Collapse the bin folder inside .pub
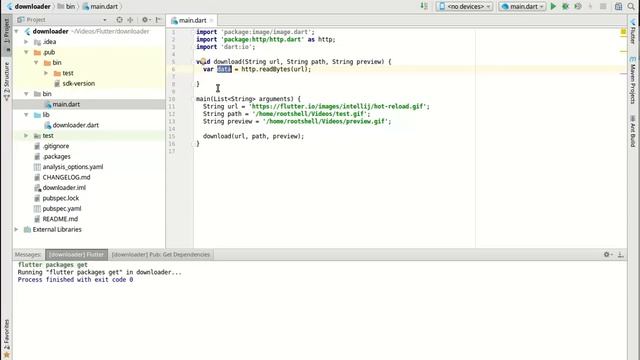 (36, 62)
